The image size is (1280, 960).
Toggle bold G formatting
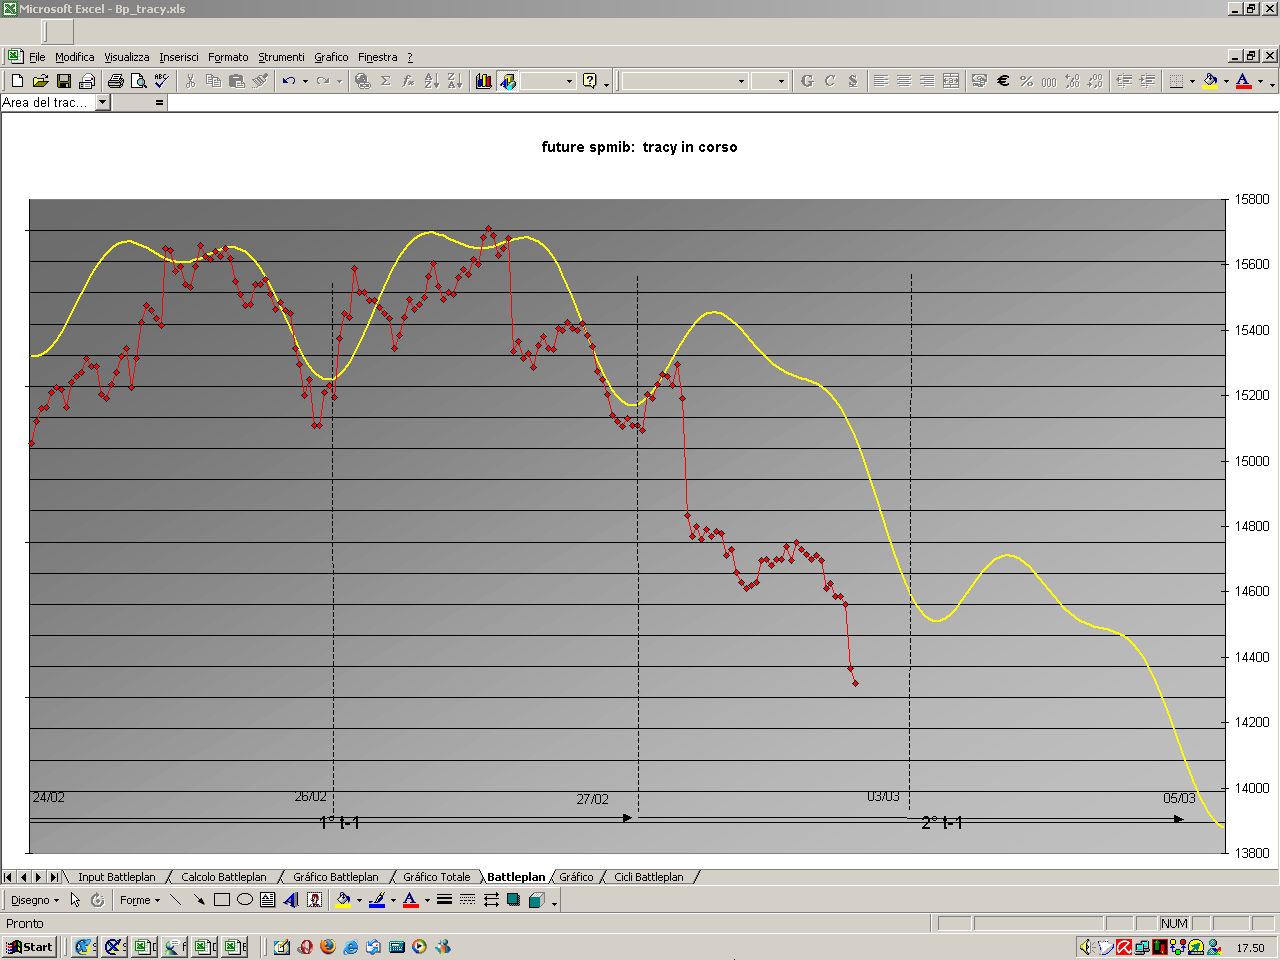pyautogui.click(x=807, y=81)
